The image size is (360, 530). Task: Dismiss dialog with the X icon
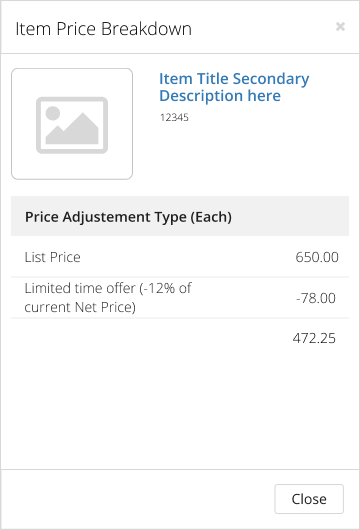[340, 26]
